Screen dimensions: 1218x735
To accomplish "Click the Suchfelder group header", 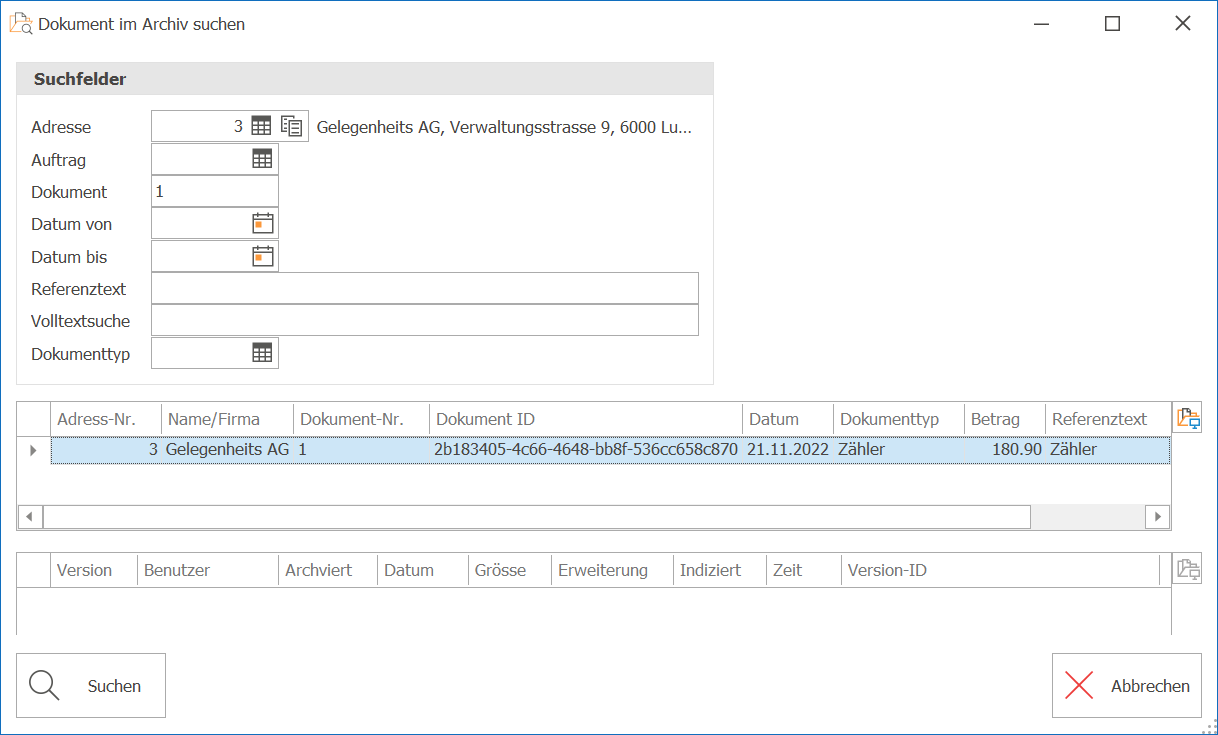I will 365,79.
